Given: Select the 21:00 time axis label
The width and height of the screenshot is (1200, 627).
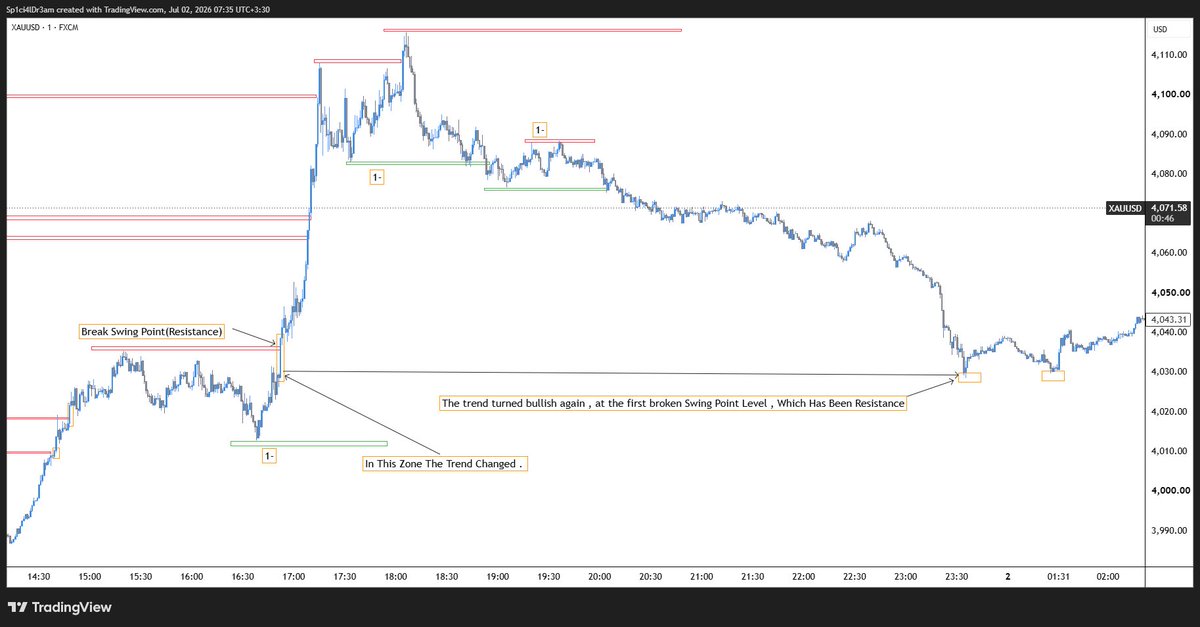Looking at the screenshot, I should [701, 577].
